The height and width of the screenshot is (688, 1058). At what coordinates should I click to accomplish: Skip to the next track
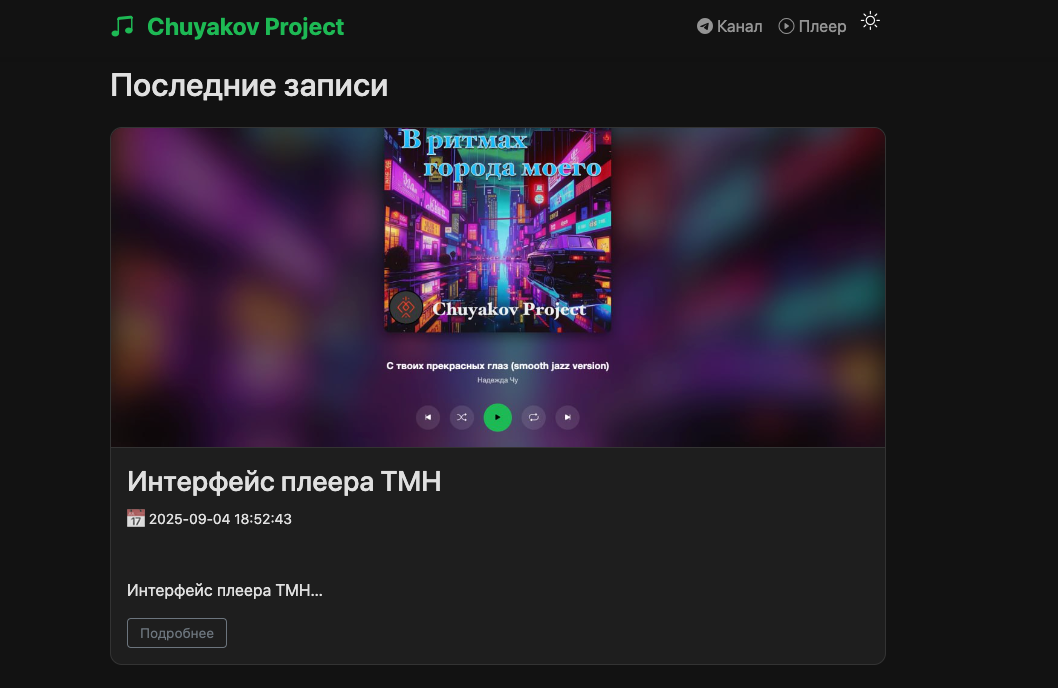pos(567,418)
